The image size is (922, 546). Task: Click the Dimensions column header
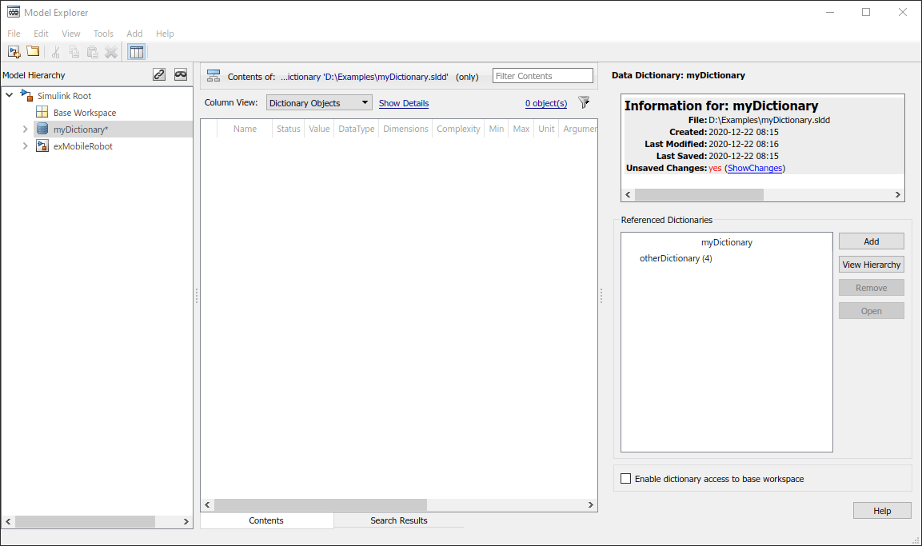406,129
